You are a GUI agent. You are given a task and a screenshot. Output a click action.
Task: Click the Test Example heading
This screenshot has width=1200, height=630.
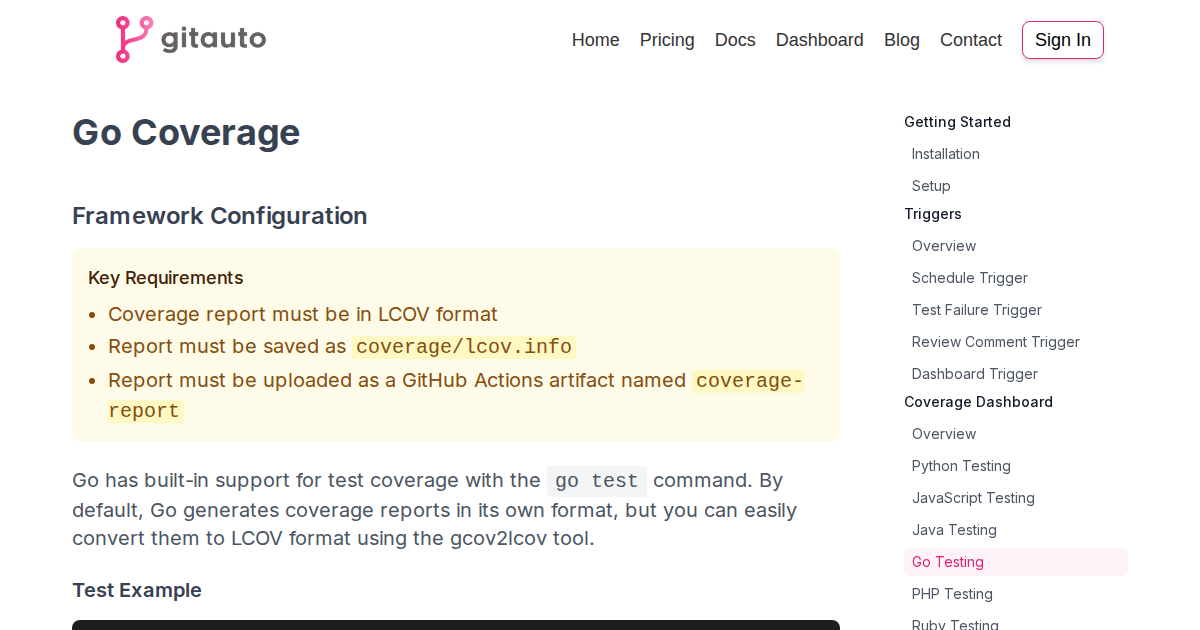tap(137, 590)
